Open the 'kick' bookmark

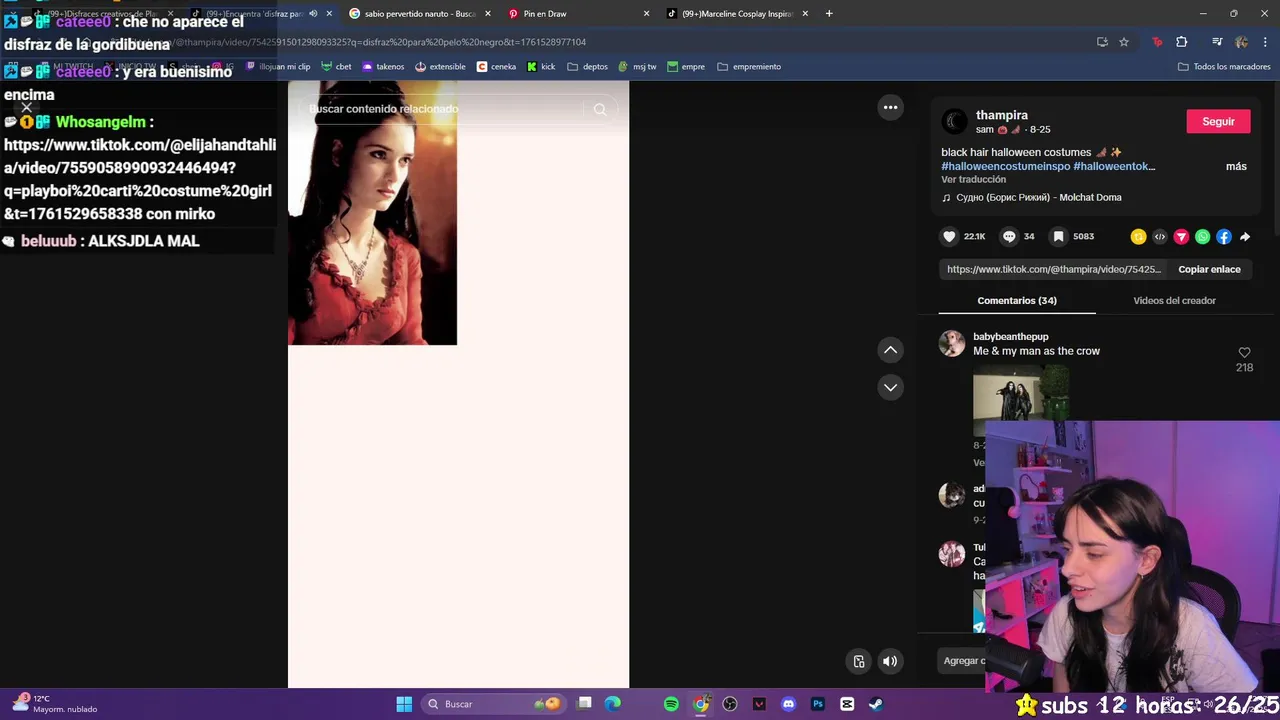click(541, 66)
